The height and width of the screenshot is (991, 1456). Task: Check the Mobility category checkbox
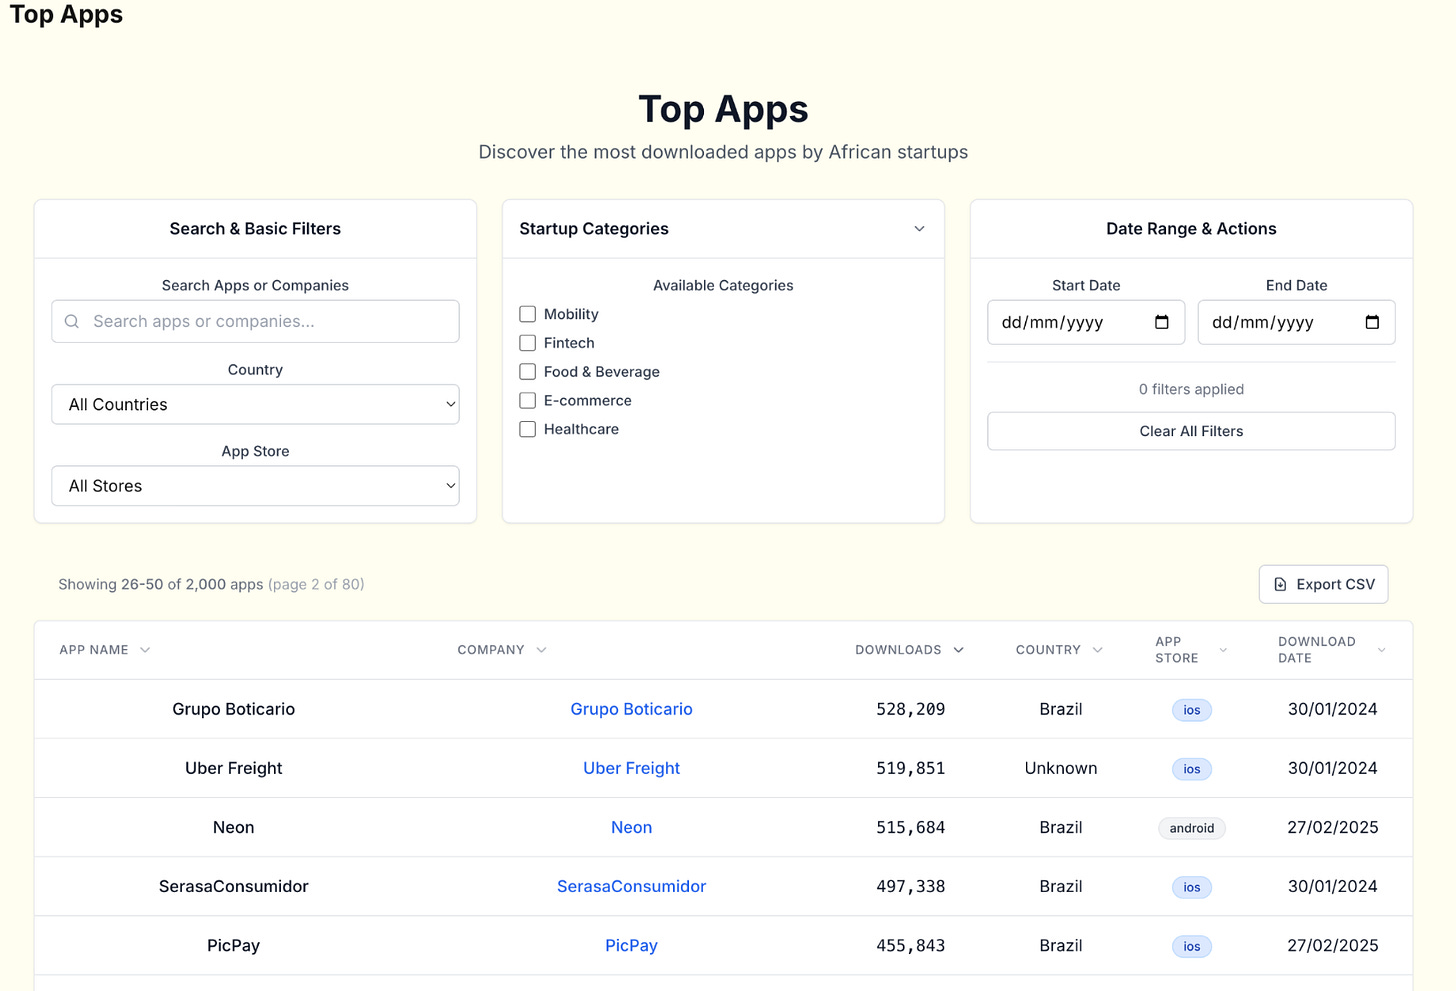tap(528, 314)
